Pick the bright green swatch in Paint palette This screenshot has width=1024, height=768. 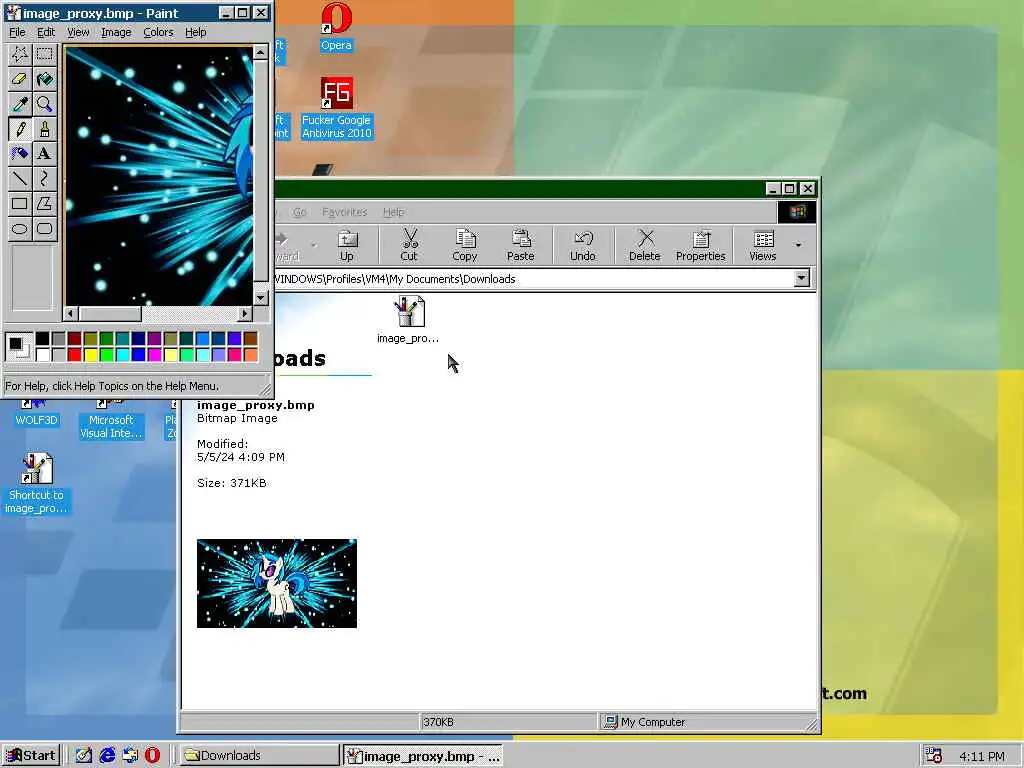(x=106, y=355)
